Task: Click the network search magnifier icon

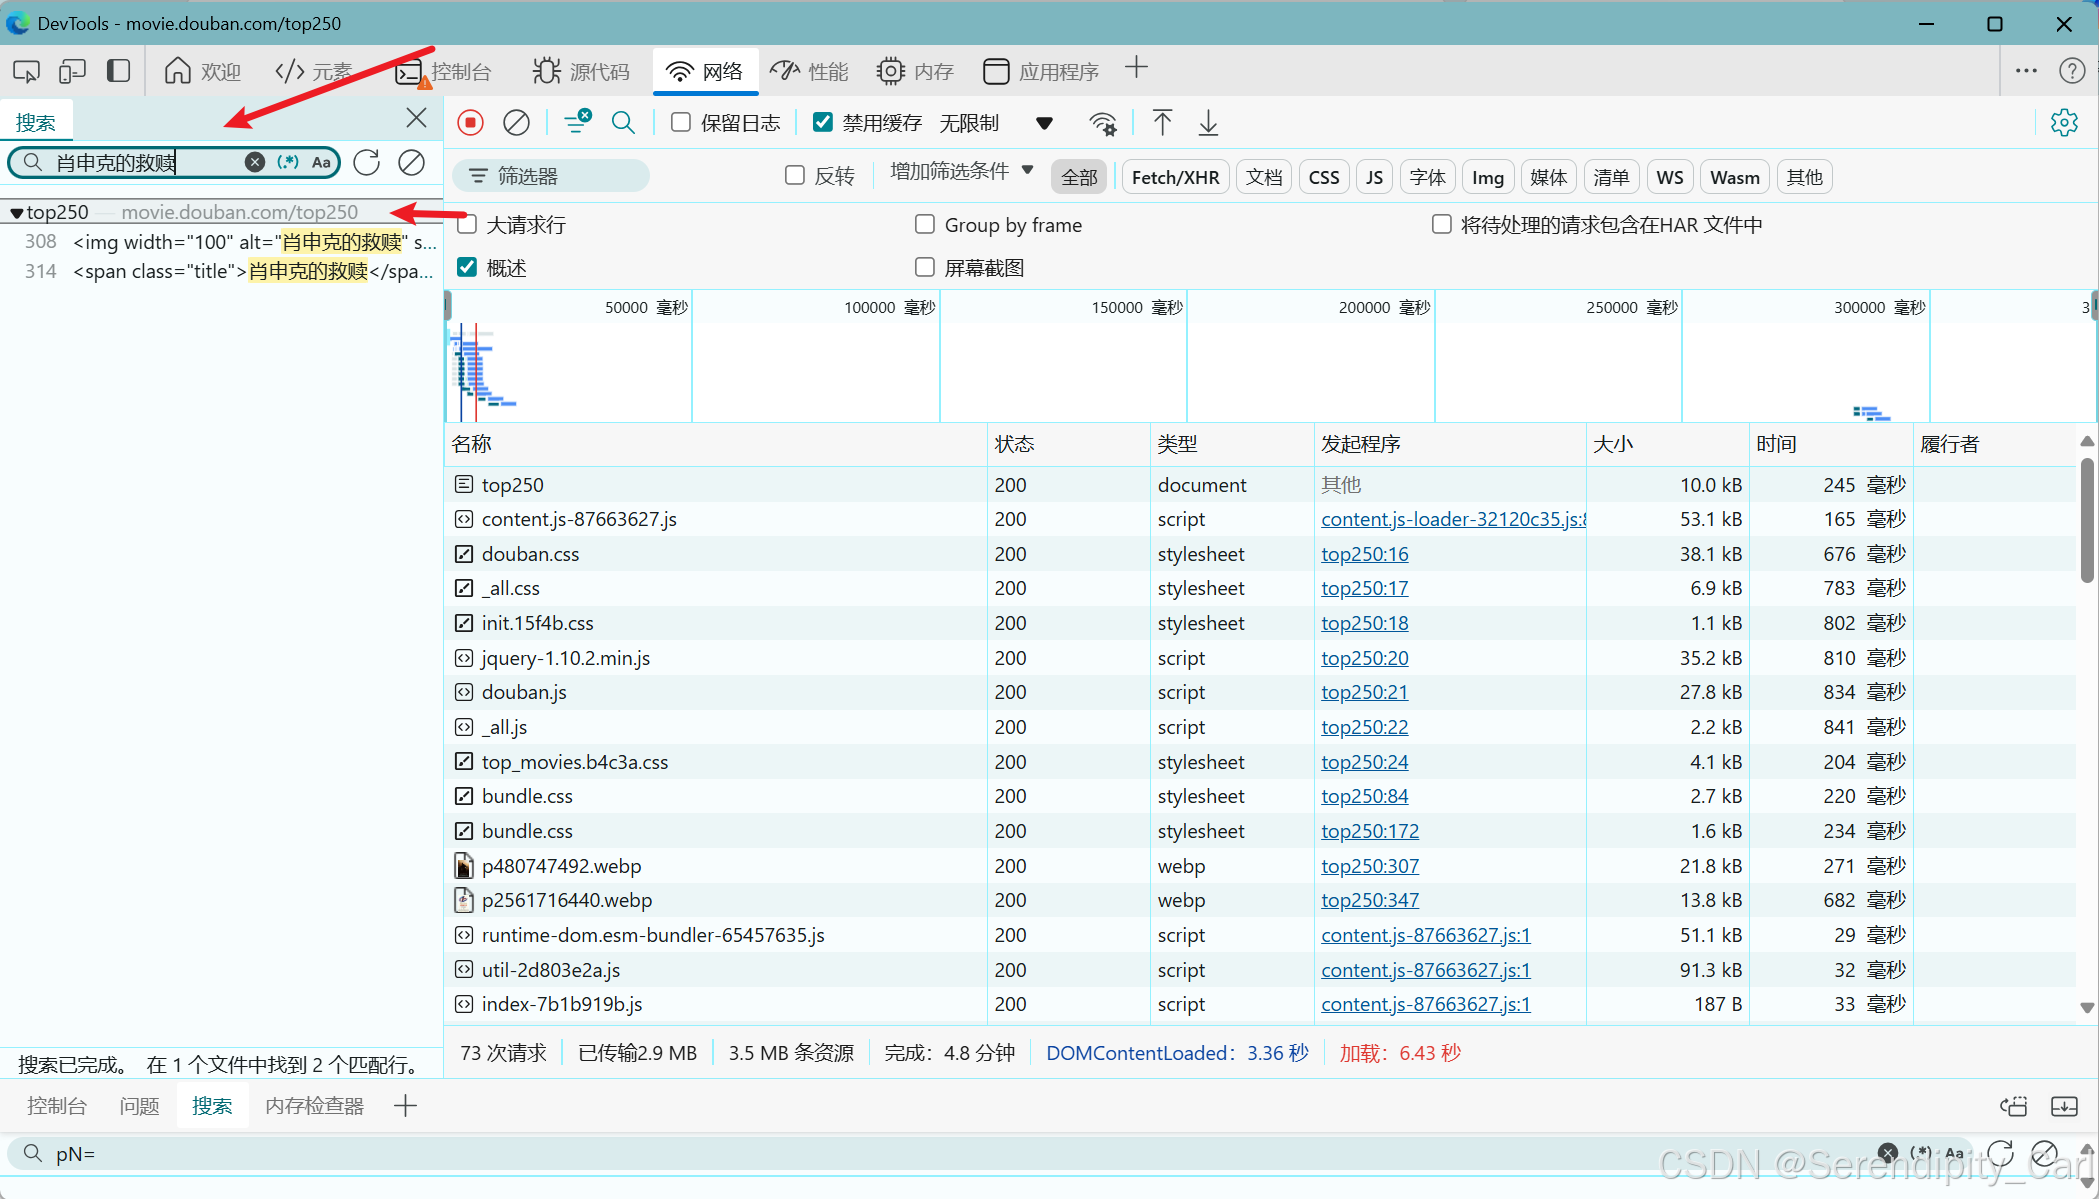Action: pyautogui.click(x=623, y=123)
